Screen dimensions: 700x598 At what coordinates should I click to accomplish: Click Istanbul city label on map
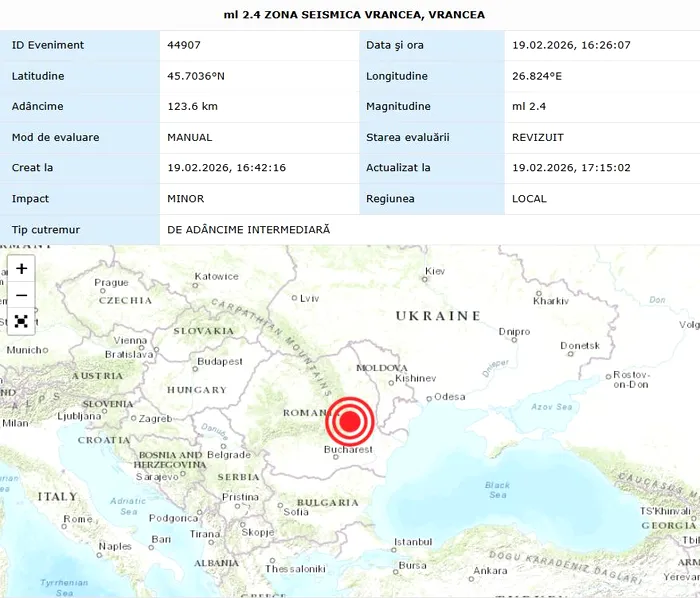pos(413,542)
